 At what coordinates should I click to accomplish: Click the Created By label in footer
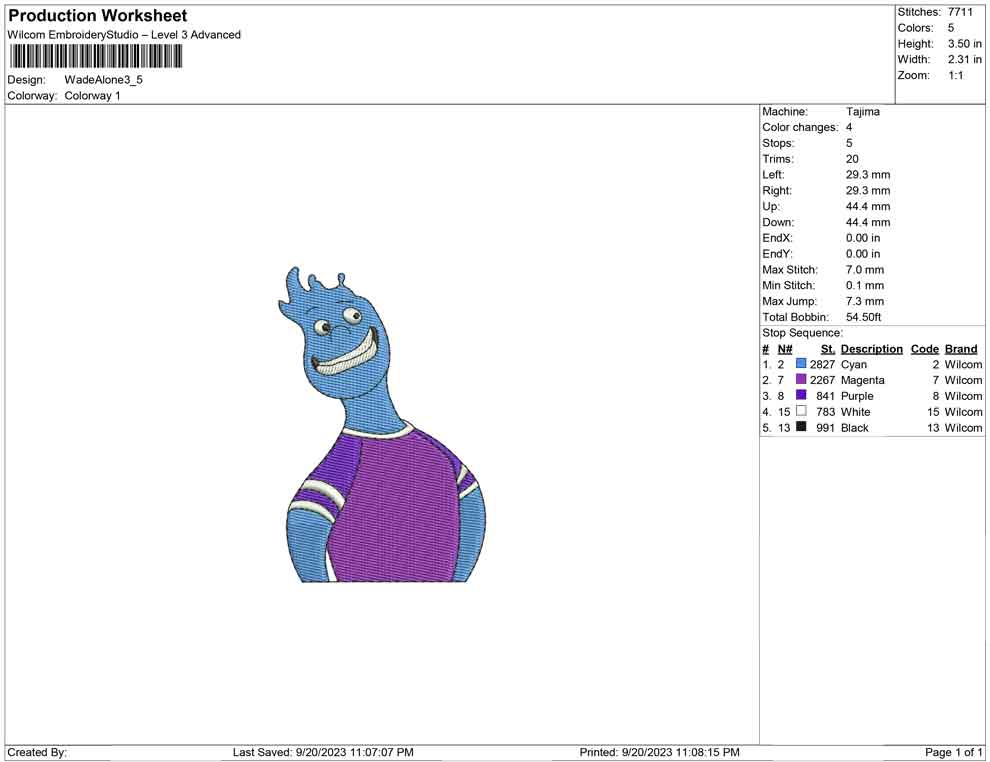(37, 753)
